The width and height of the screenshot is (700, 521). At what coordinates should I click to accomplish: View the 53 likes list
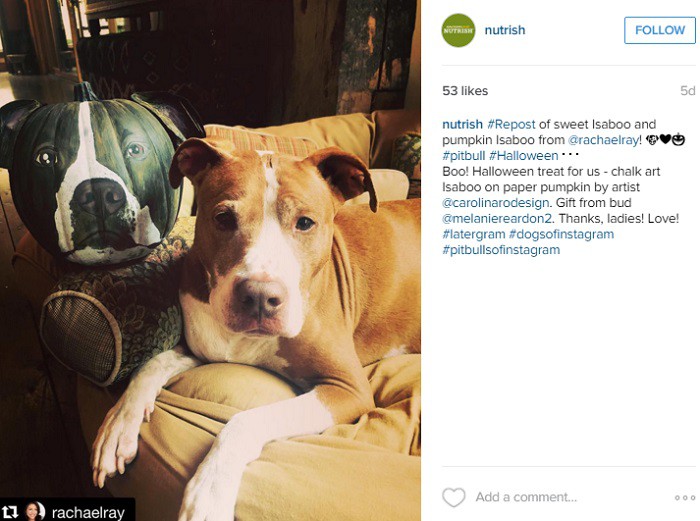[x=465, y=91]
